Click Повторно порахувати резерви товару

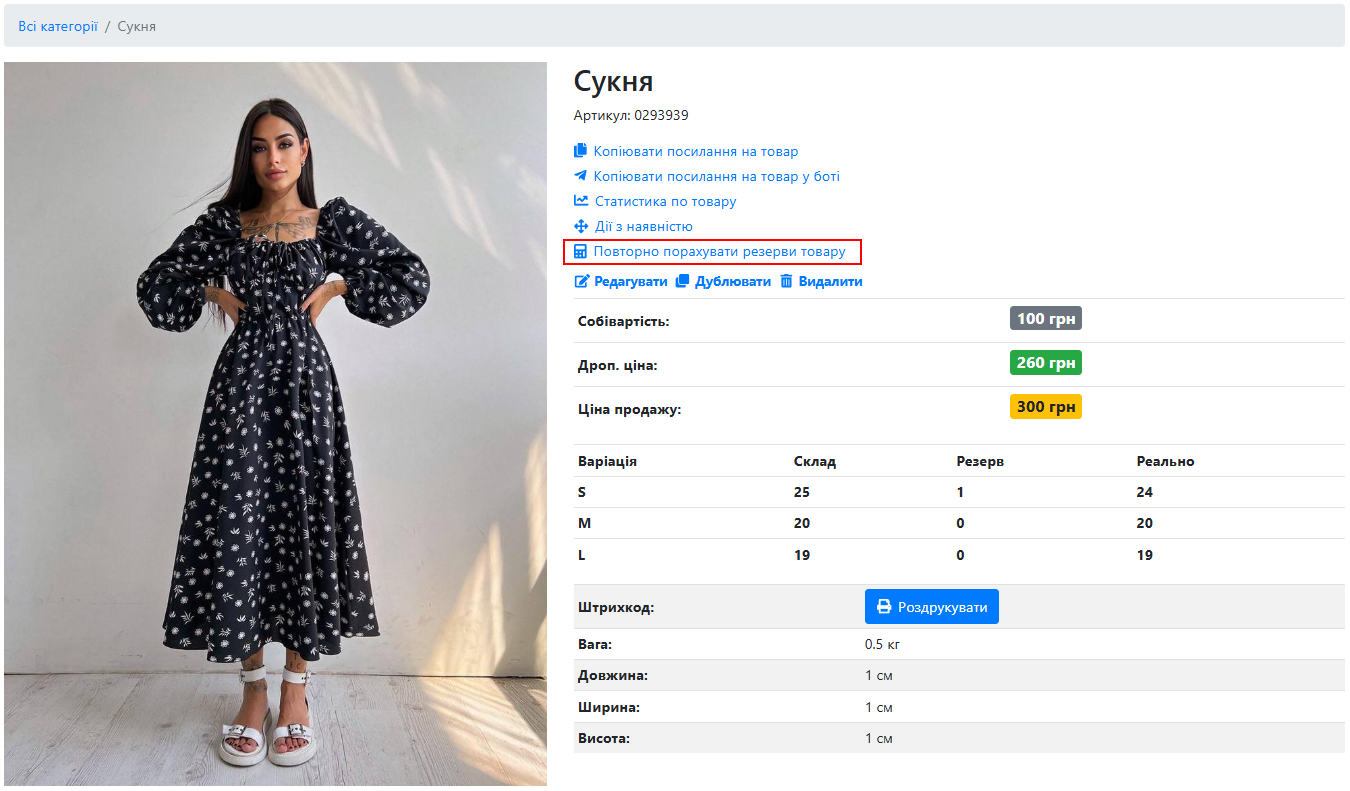point(720,252)
